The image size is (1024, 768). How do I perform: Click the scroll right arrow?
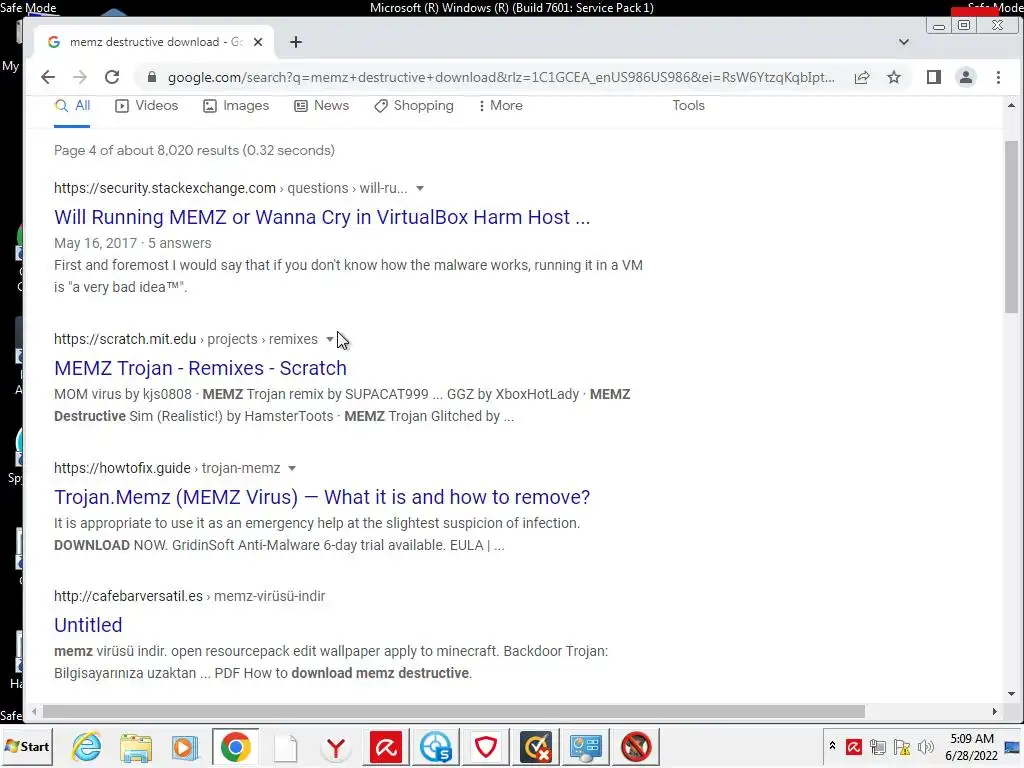pyautogui.click(x=994, y=711)
